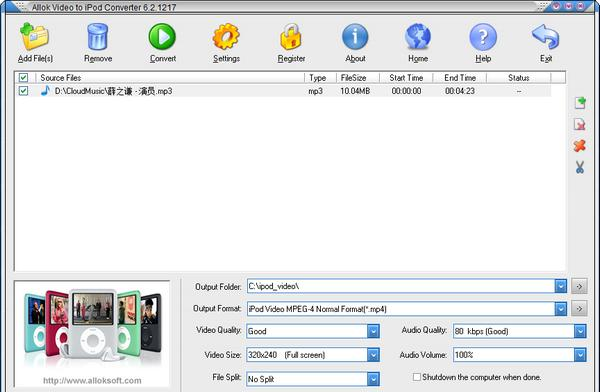Open the Audio Quality dropdown

tap(580, 331)
